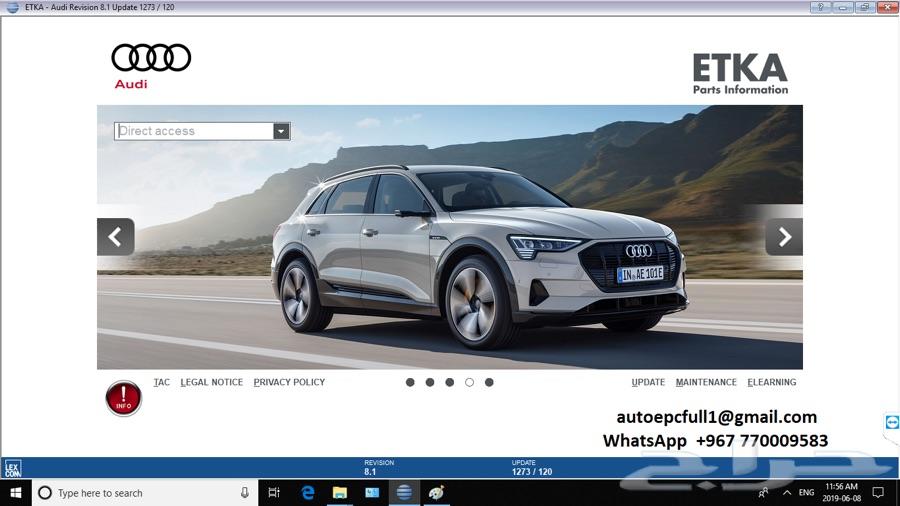Open the LEGAL NOTICE link

[212, 382]
